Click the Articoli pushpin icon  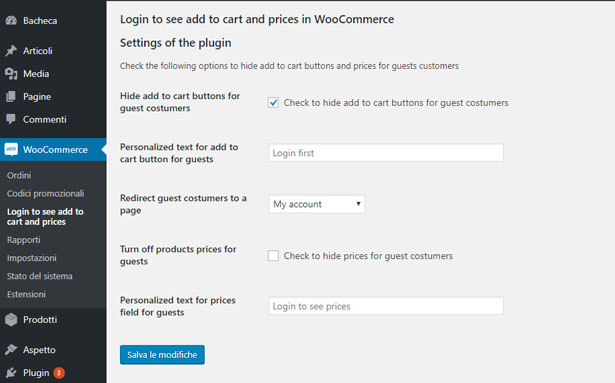point(11,51)
